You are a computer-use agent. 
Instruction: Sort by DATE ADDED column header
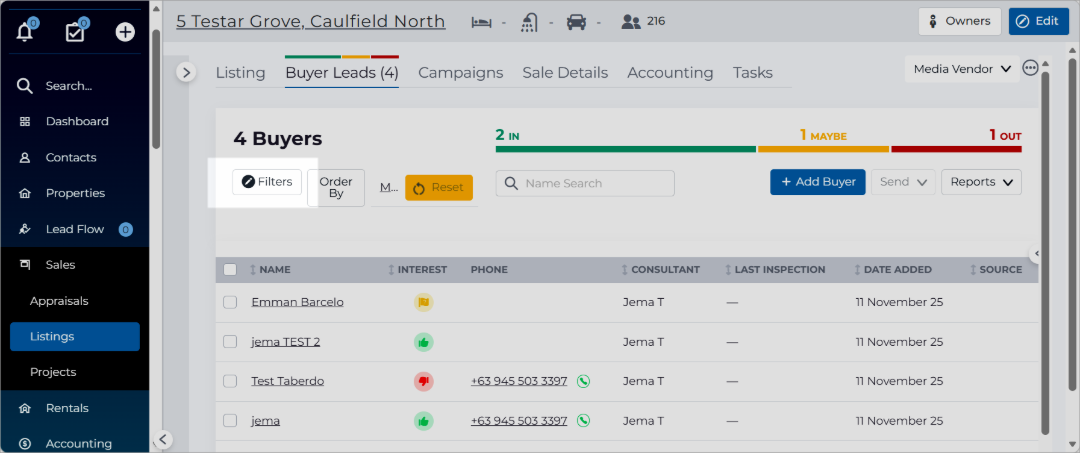pyautogui.click(x=893, y=270)
